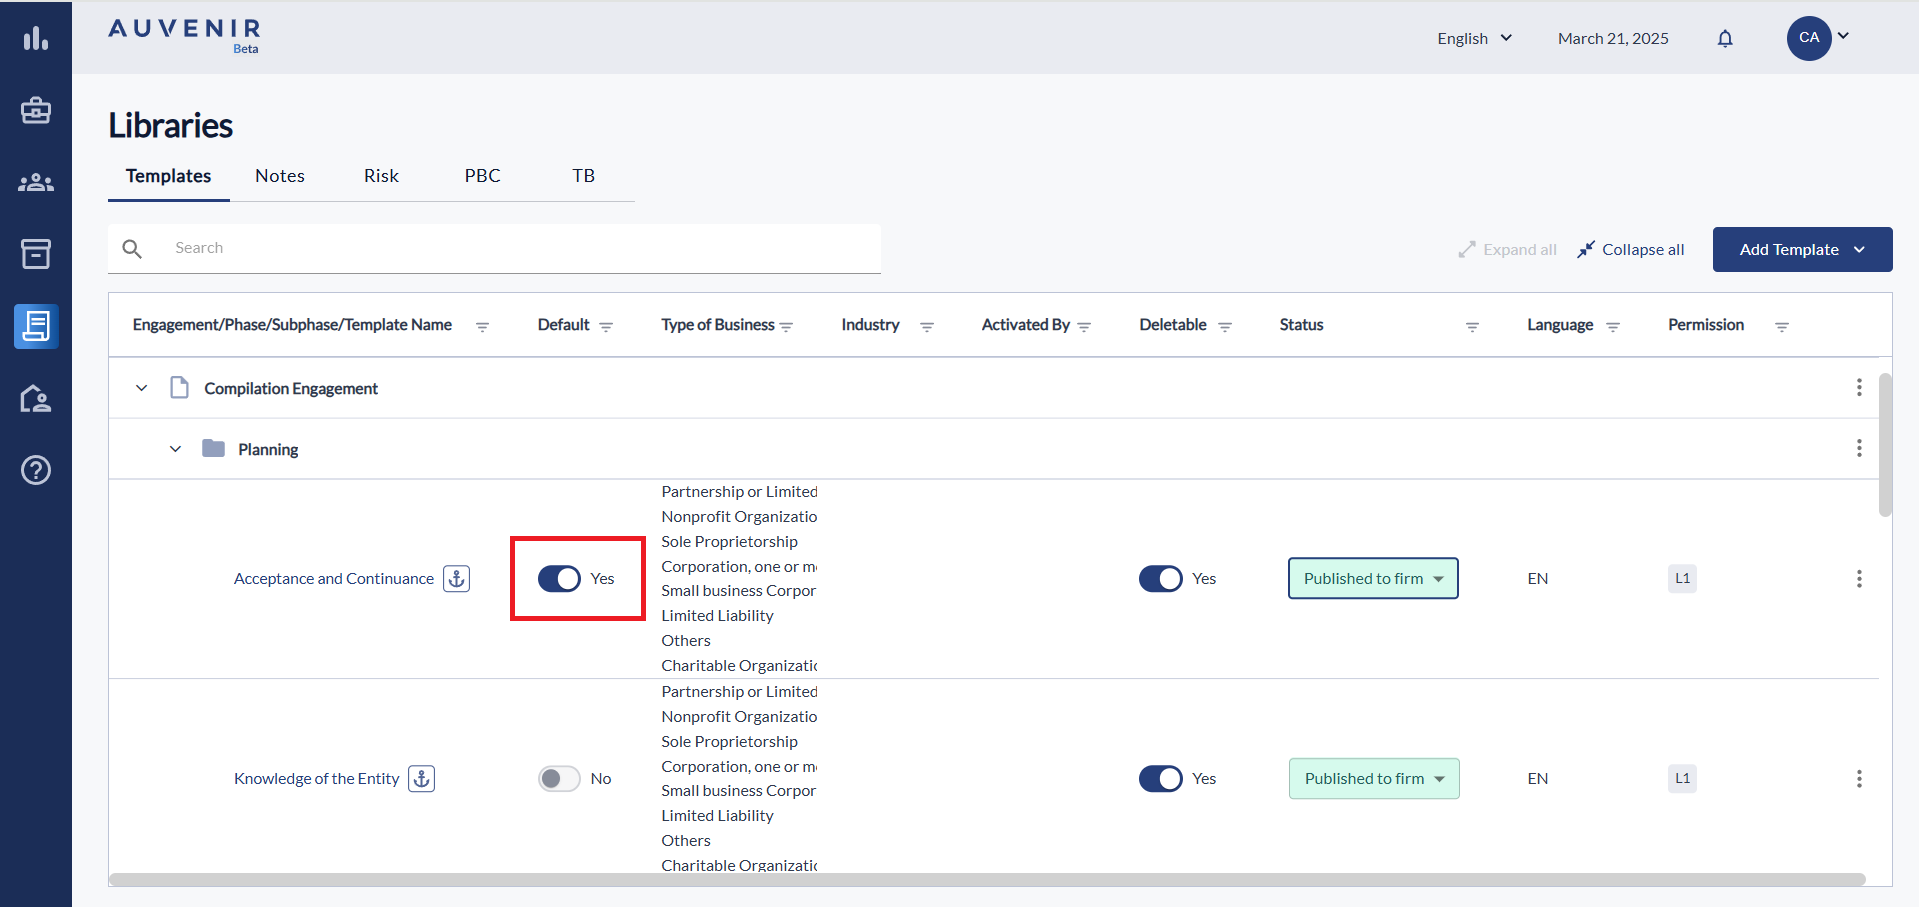Click the help question mark sidebar icon

pyautogui.click(x=36, y=470)
